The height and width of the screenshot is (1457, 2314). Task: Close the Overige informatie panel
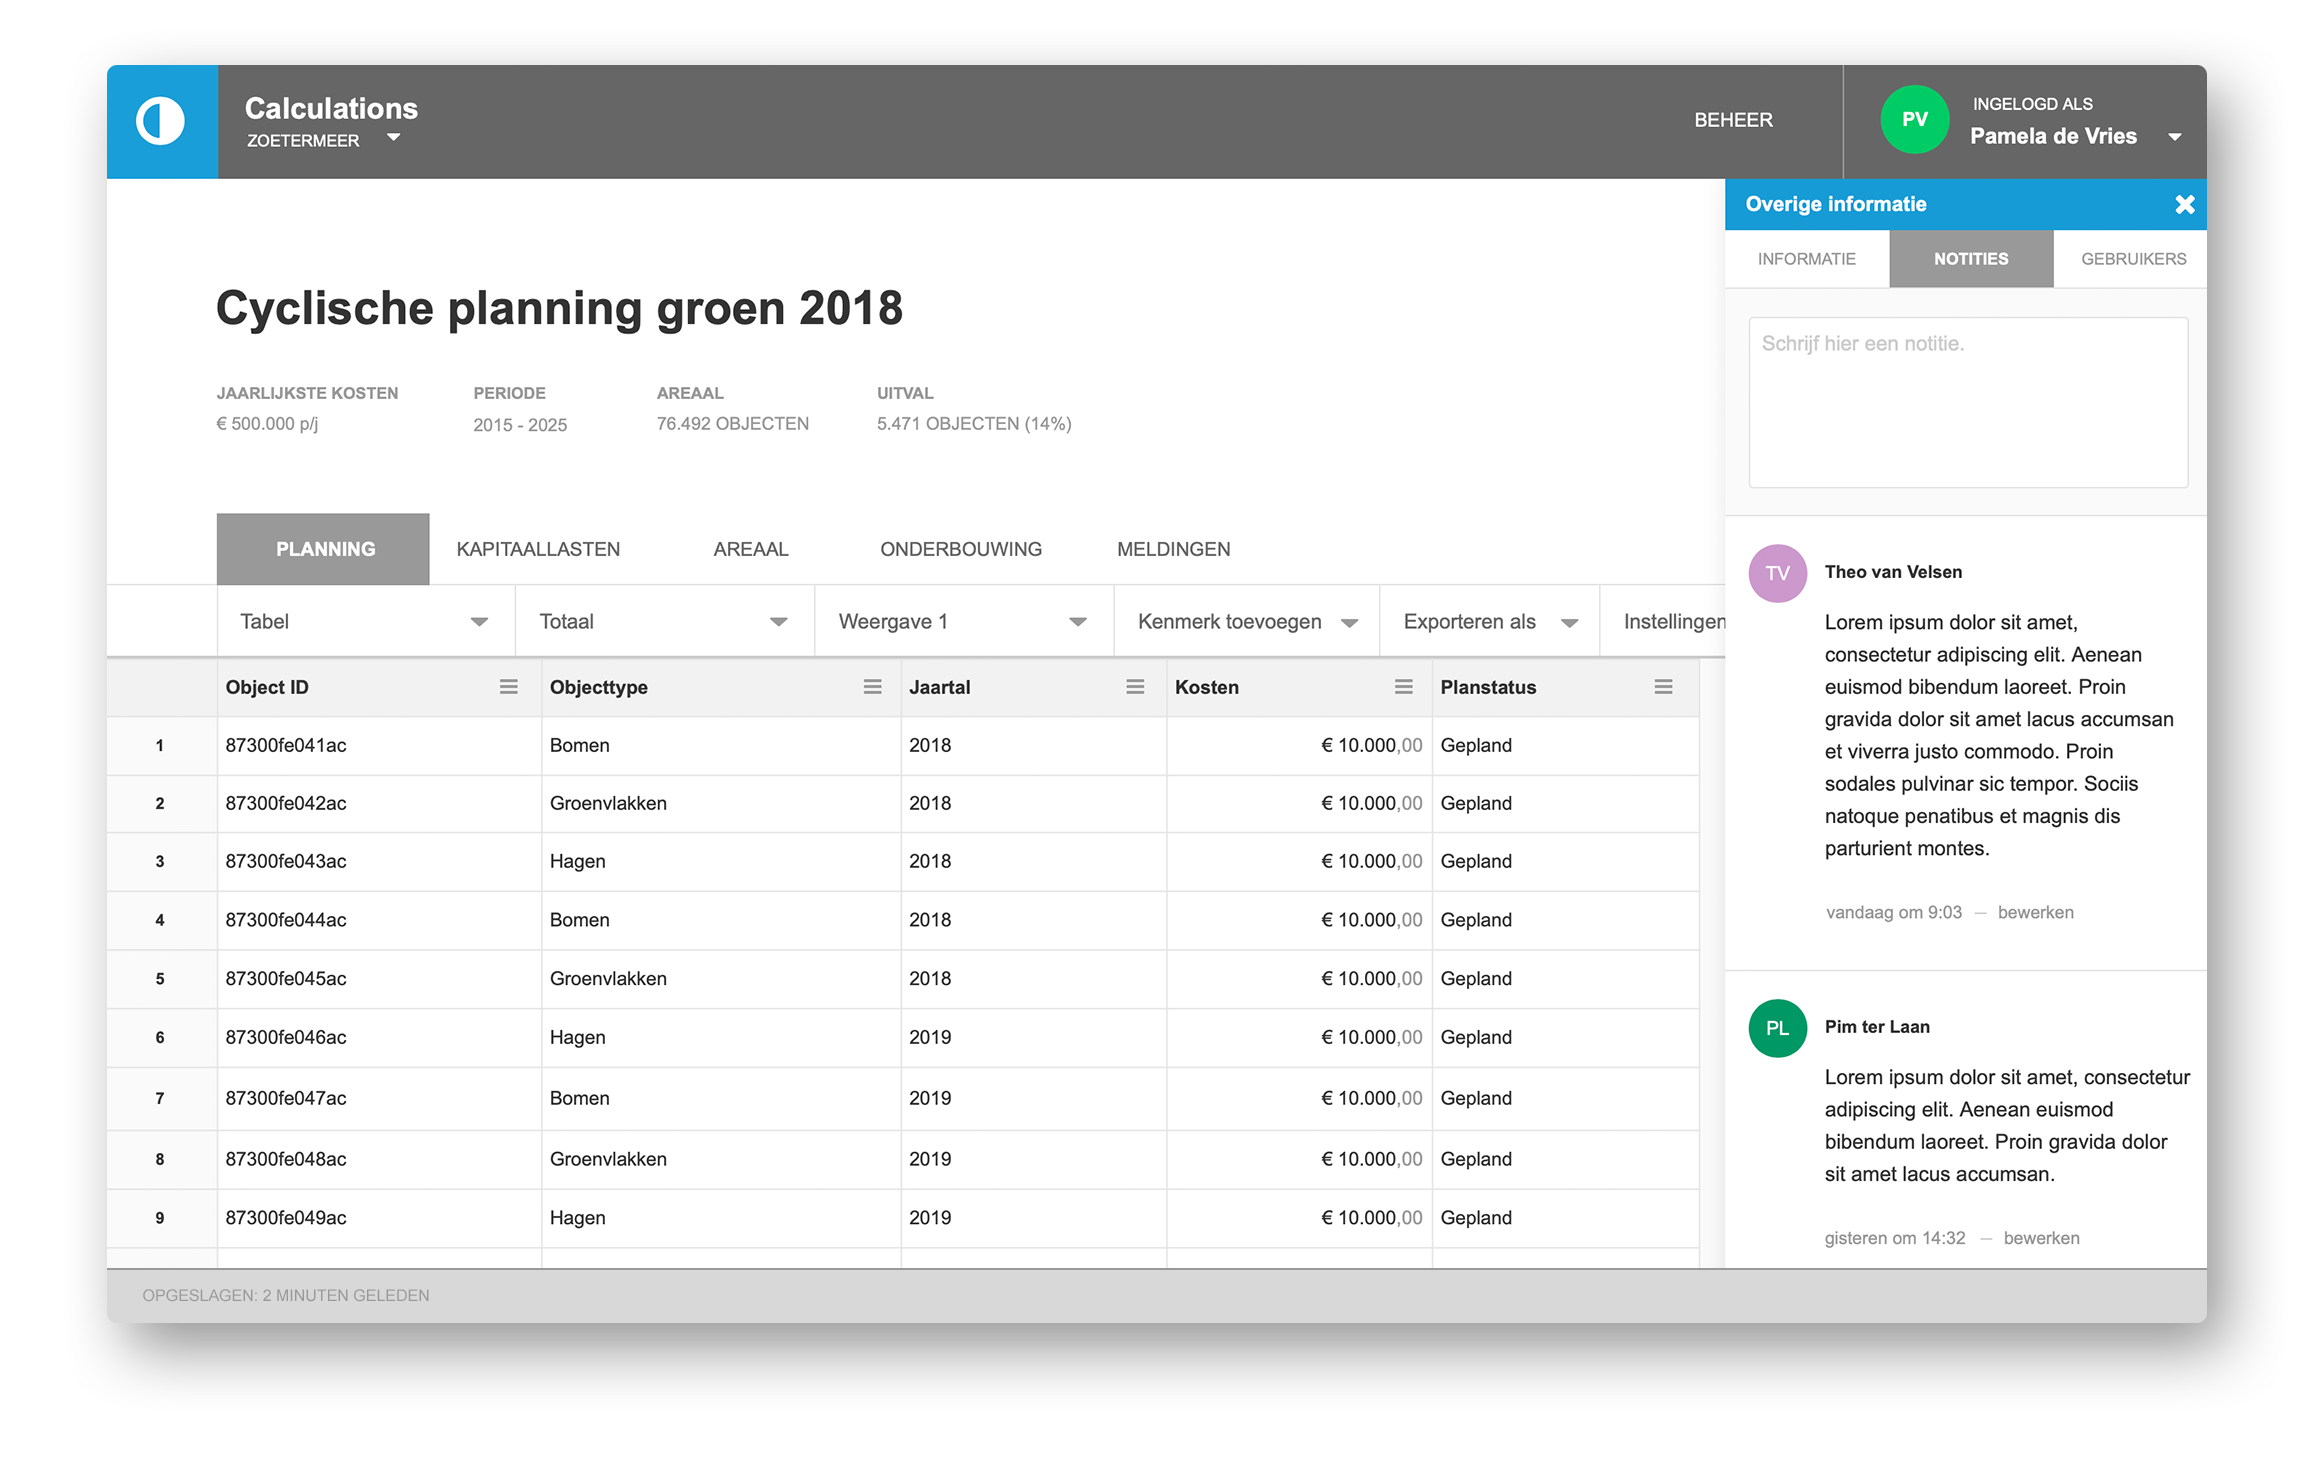[x=2184, y=205]
